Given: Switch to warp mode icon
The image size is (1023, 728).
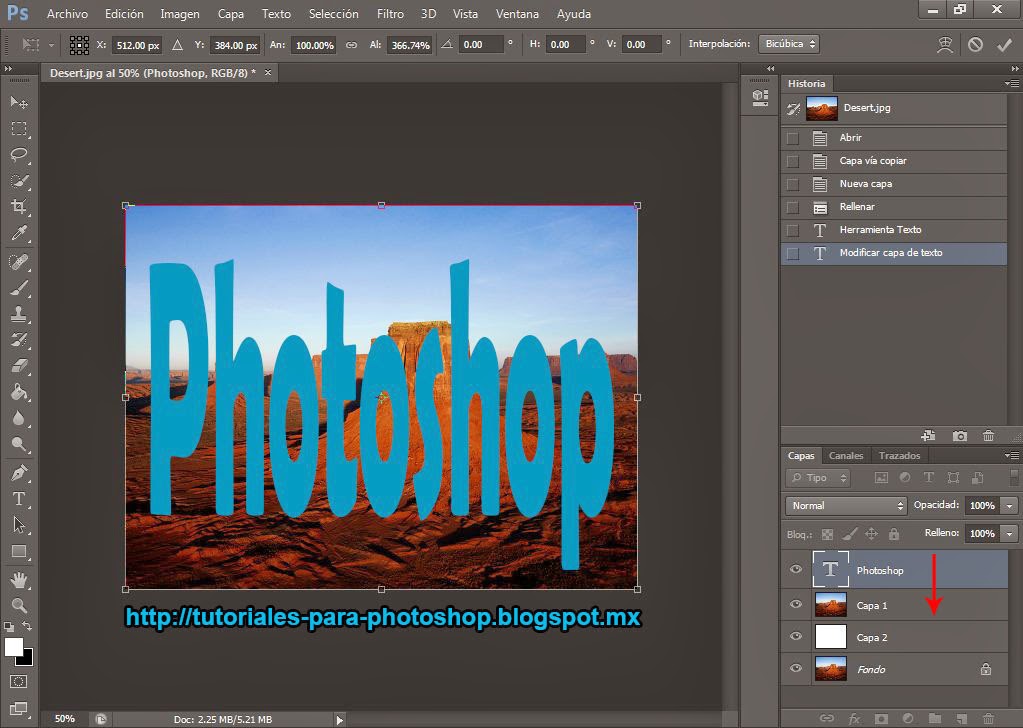Looking at the screenshot, I should pos(945,44).
